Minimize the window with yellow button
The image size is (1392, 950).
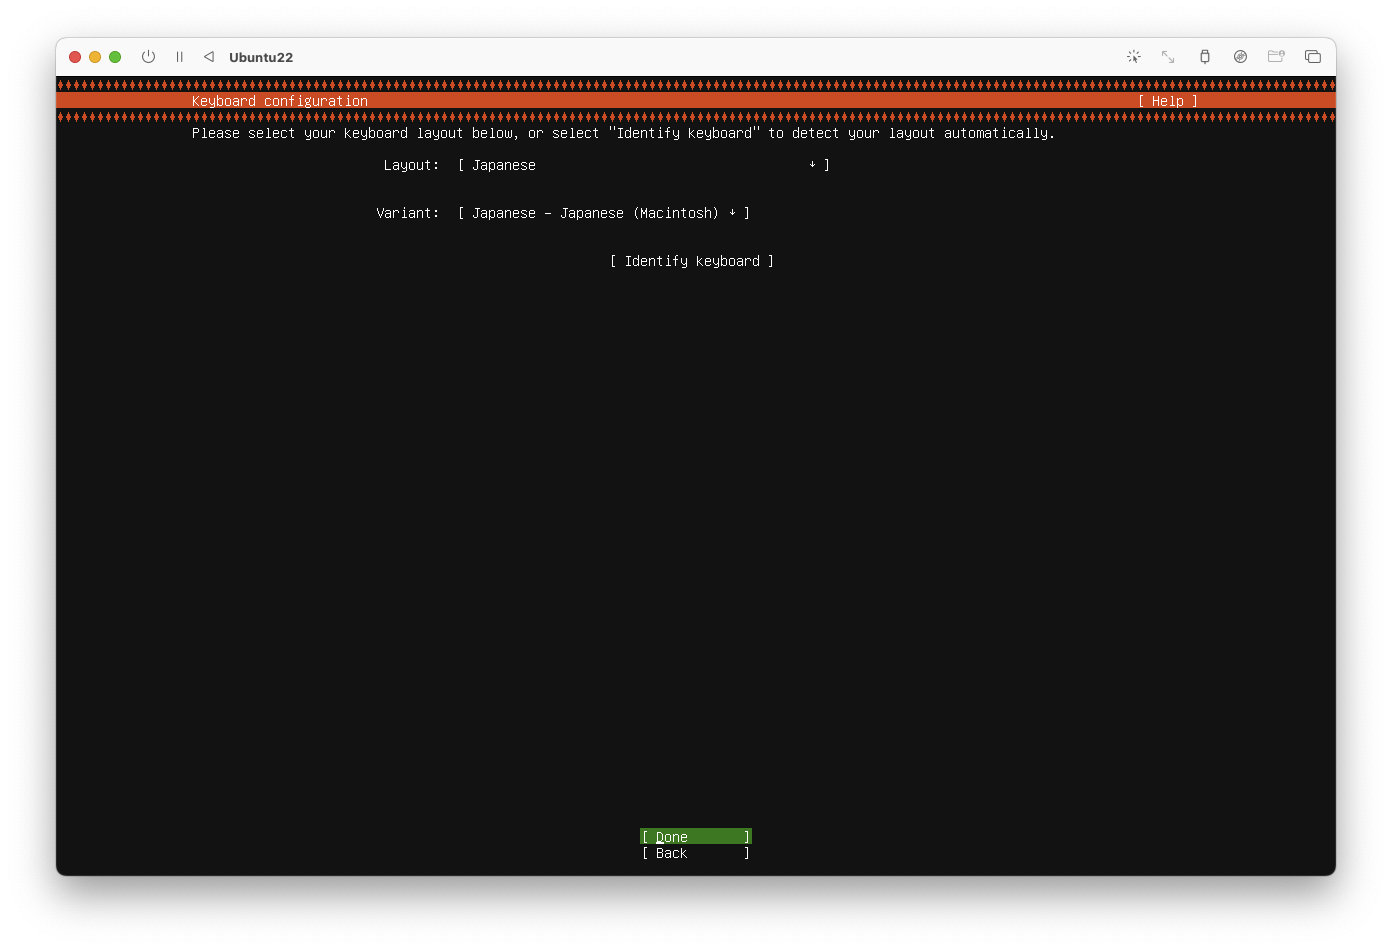[x=95, y=57]
